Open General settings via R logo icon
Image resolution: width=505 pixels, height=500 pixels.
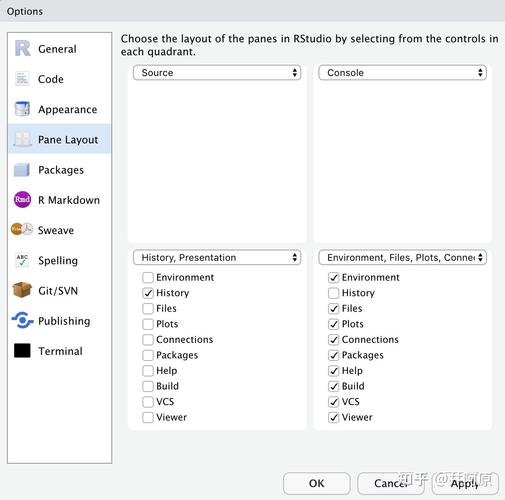pos(22,49)
